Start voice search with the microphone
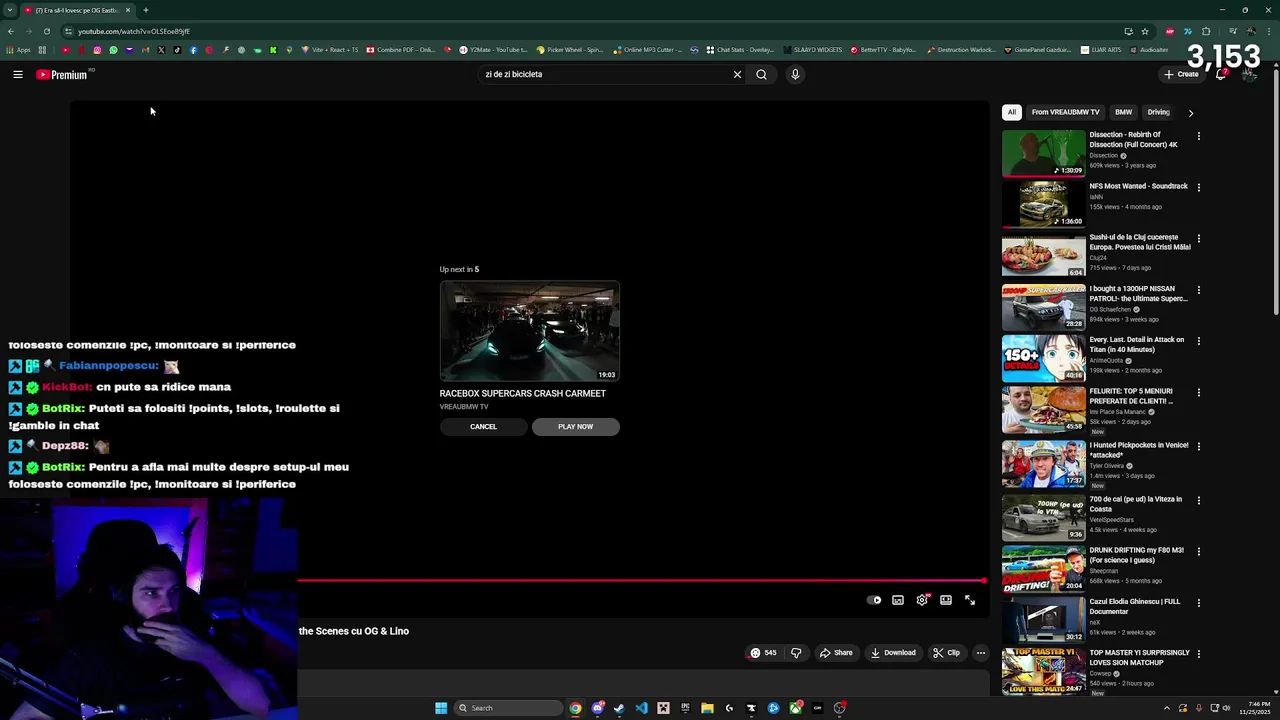The image size is (1280, 720). pos(795,74)
